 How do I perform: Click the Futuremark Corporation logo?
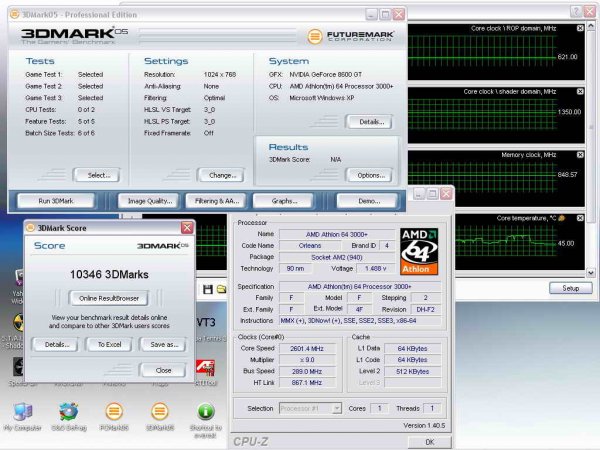[x=351, y=36]
